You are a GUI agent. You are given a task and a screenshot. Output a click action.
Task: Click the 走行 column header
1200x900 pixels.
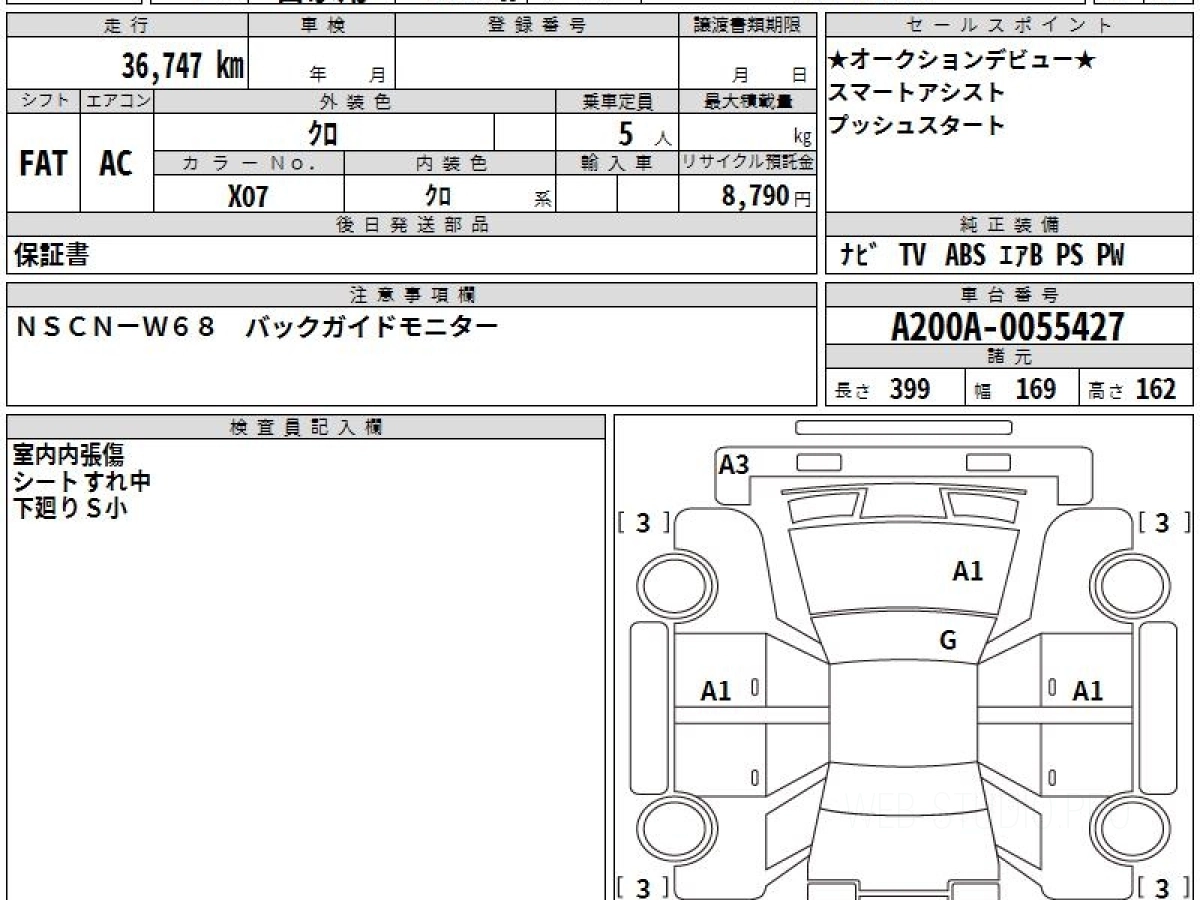(126, 26)
